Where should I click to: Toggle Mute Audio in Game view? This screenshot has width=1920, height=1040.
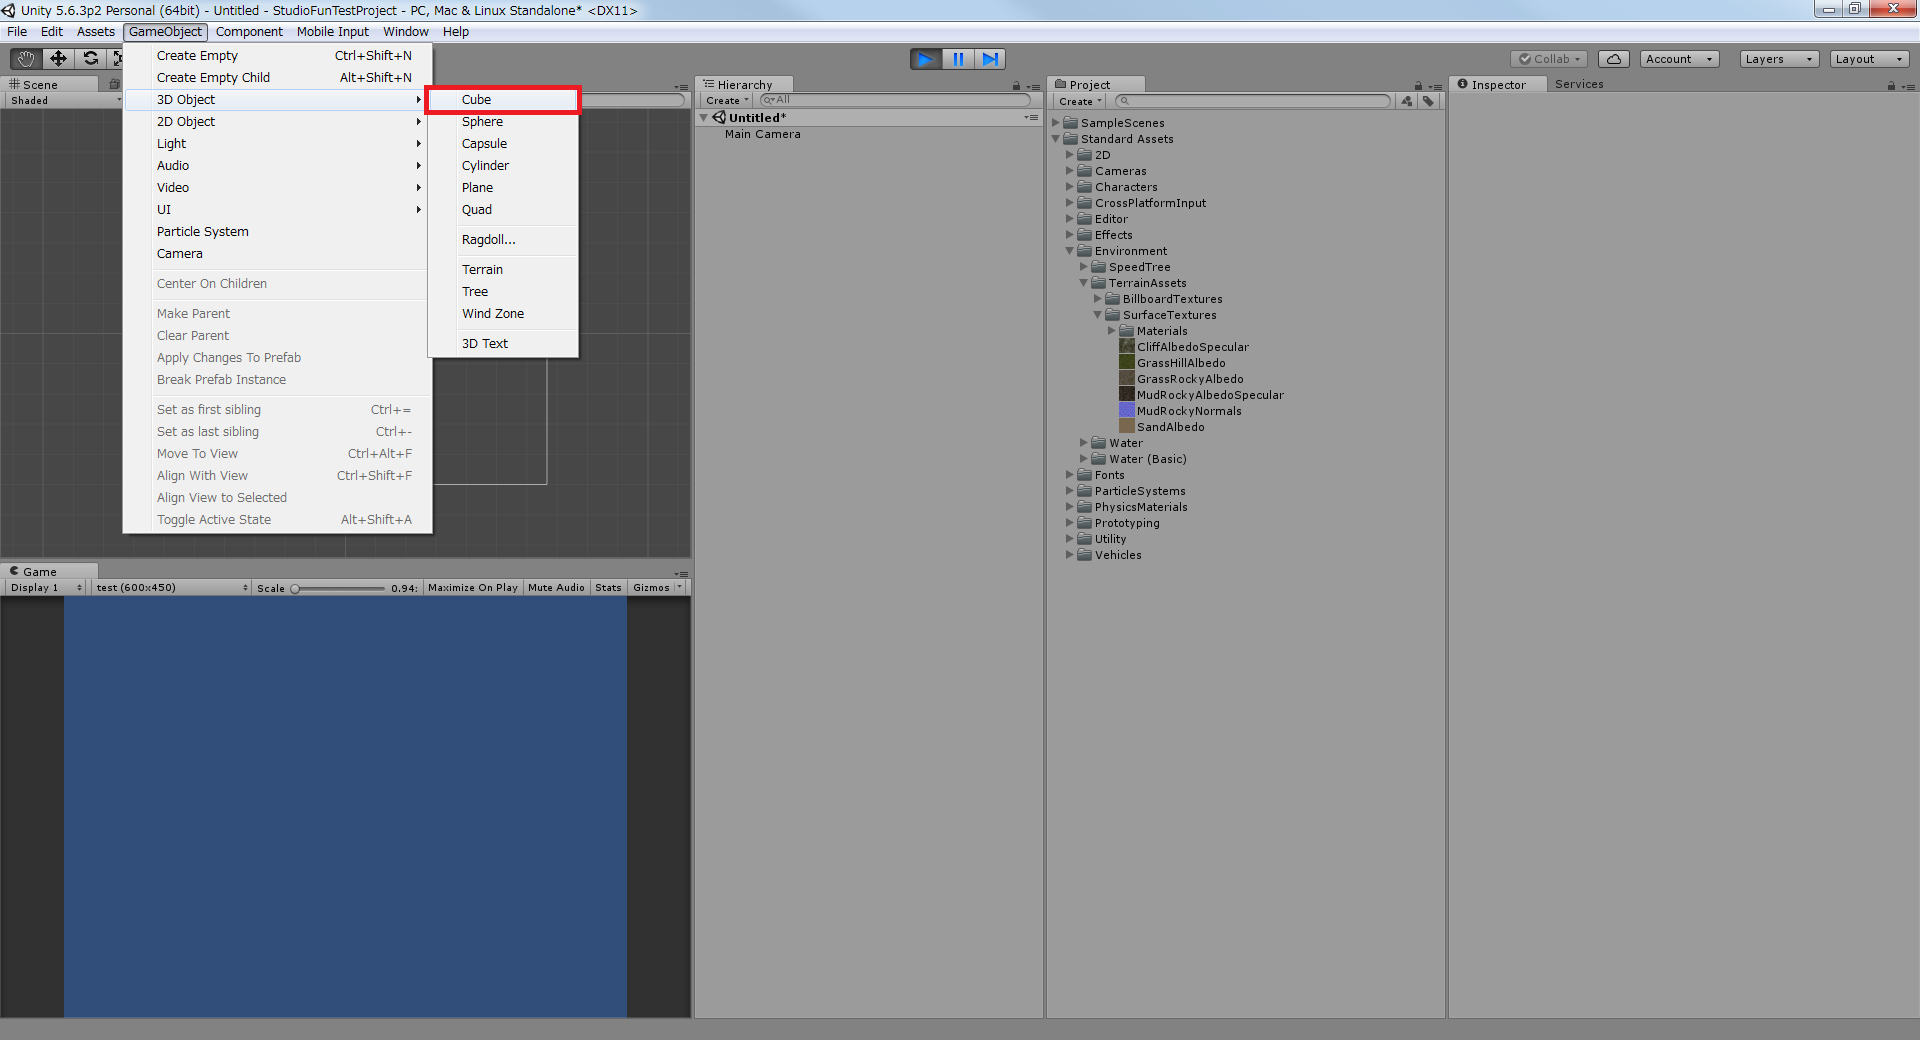click(x=556, y=588)
